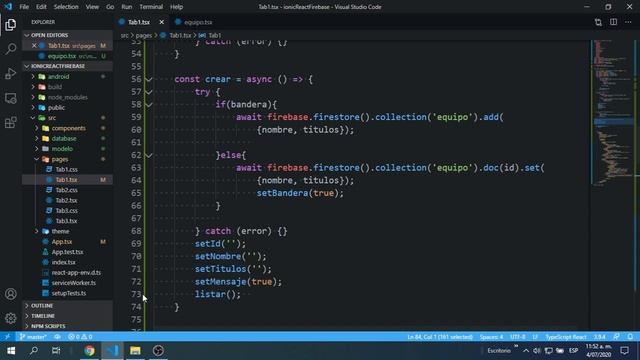Open Chrome from the taskbar
This screenshot has height=360, width=640.
(x=89, y=351)
